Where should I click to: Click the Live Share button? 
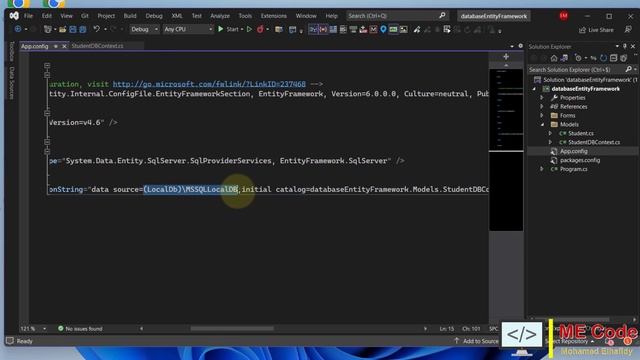[596, 30]
